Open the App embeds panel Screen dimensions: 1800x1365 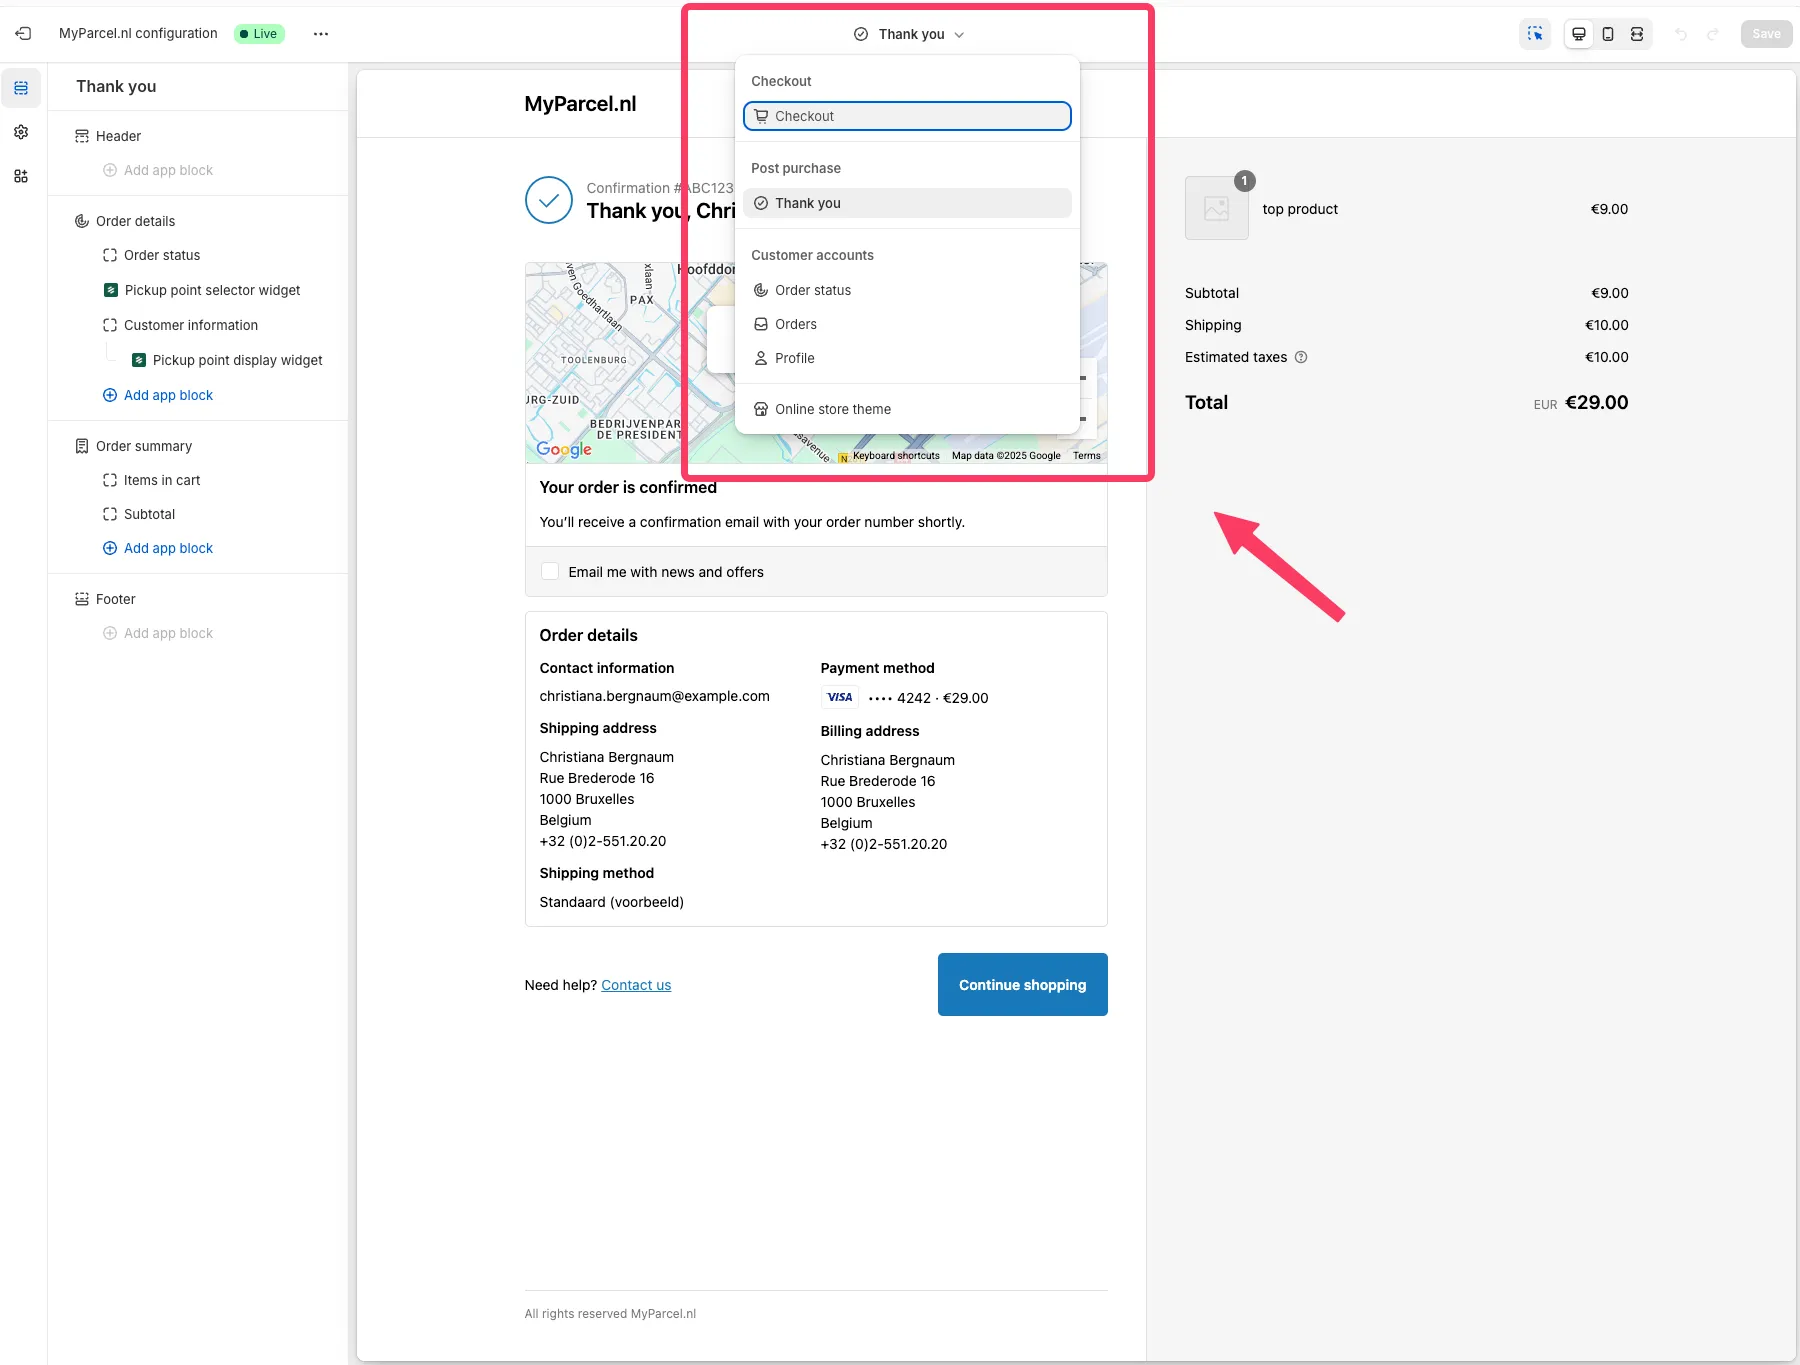click(21, 176)
